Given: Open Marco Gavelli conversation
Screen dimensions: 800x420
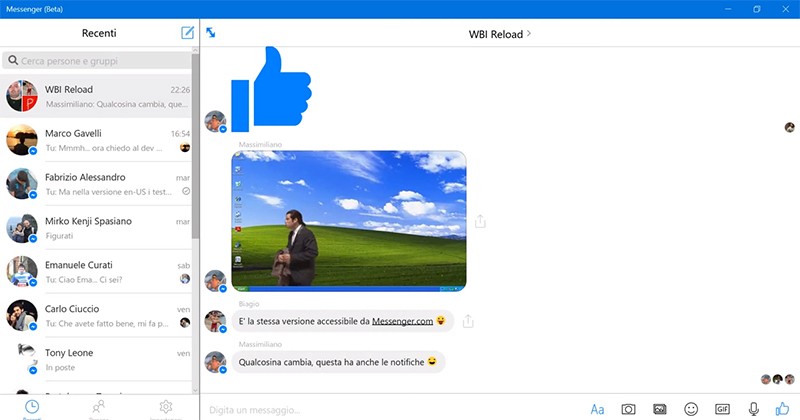Looking at the screenshot, I should (x=100, y=141).
